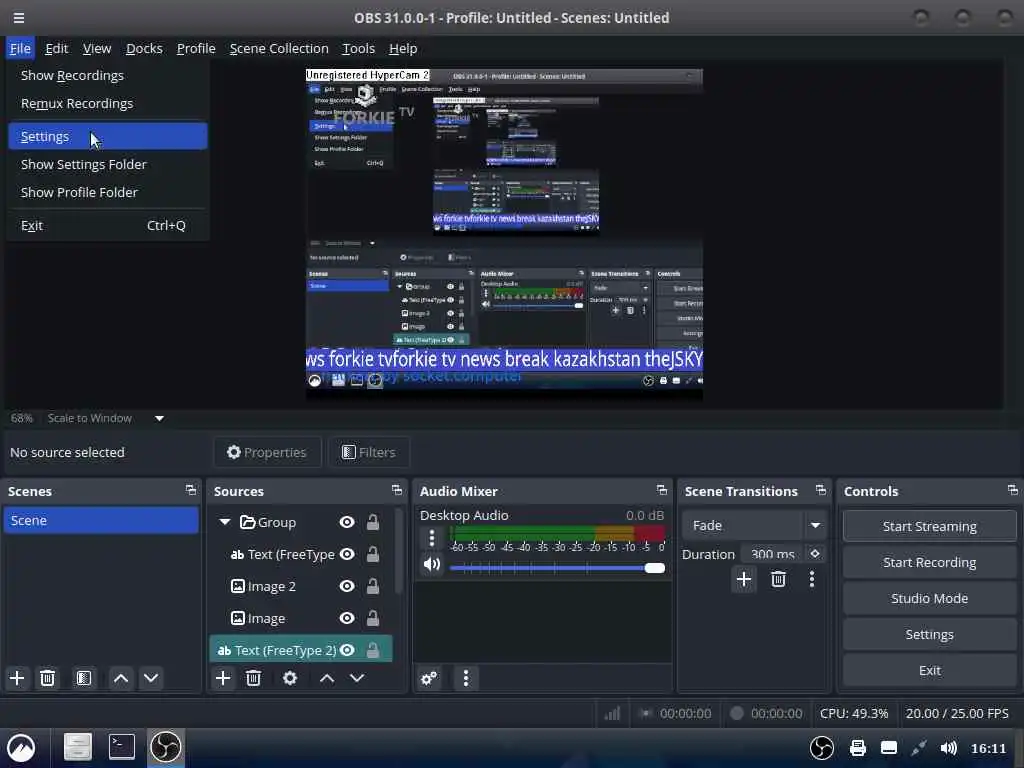This screenshot has width=1024, height=768.
Task: Click Duration input field 300 ms
Action: (x=773, y=554)
